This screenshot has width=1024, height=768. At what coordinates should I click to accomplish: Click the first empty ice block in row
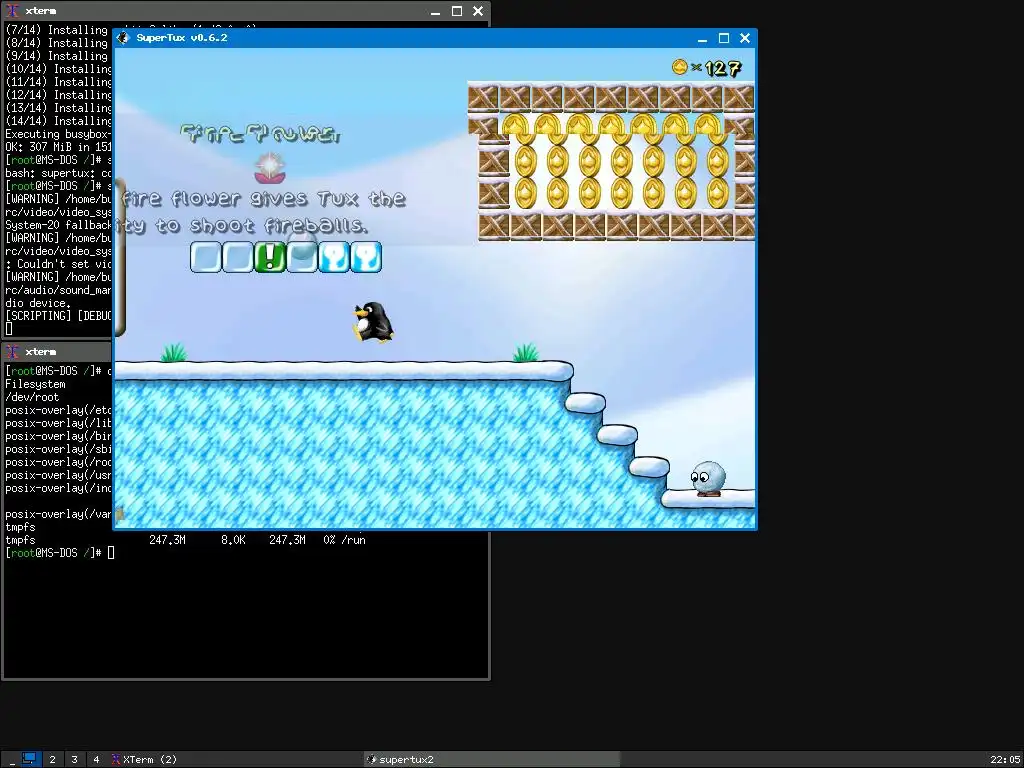click(206, 257)
